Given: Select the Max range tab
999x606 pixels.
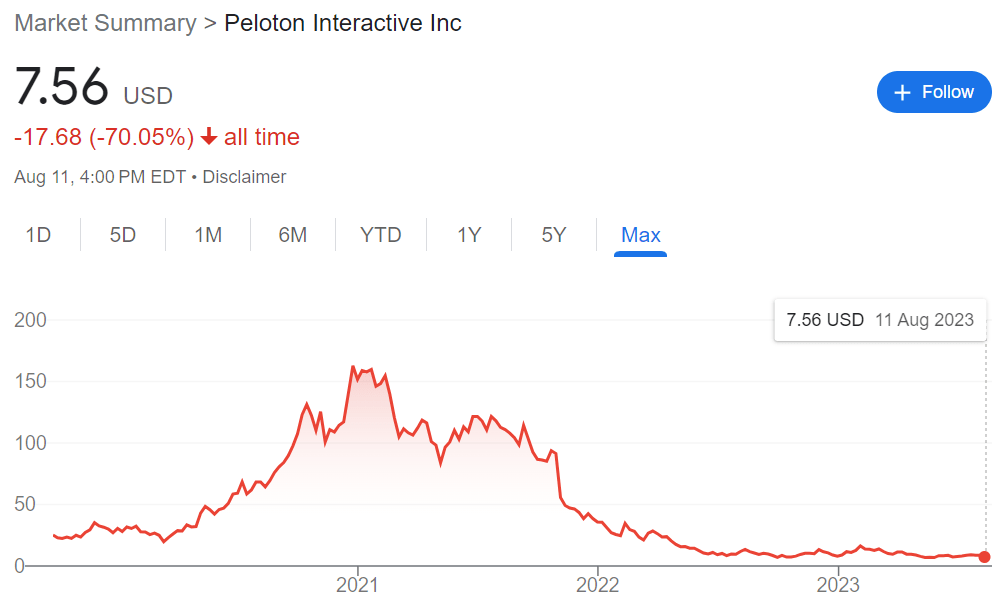Looking at the screenshot, I should click(640, 234).
